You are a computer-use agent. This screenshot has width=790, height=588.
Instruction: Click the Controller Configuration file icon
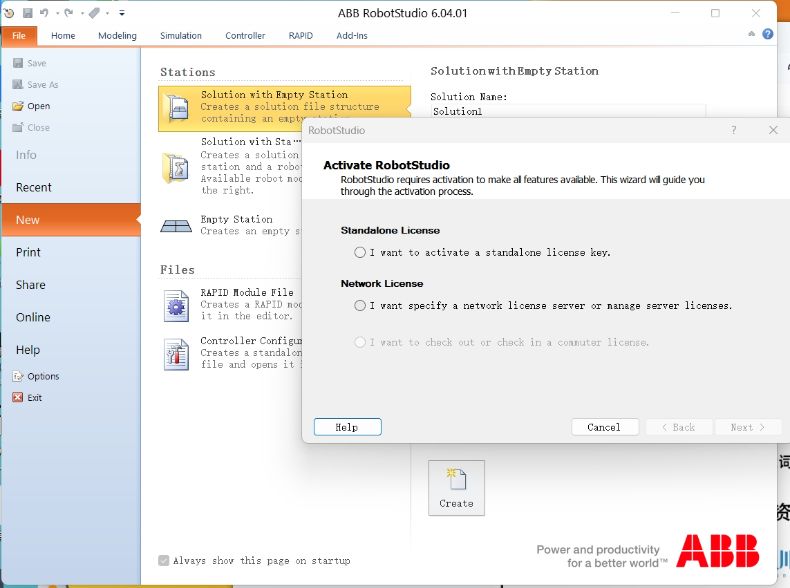pos(177,353)
